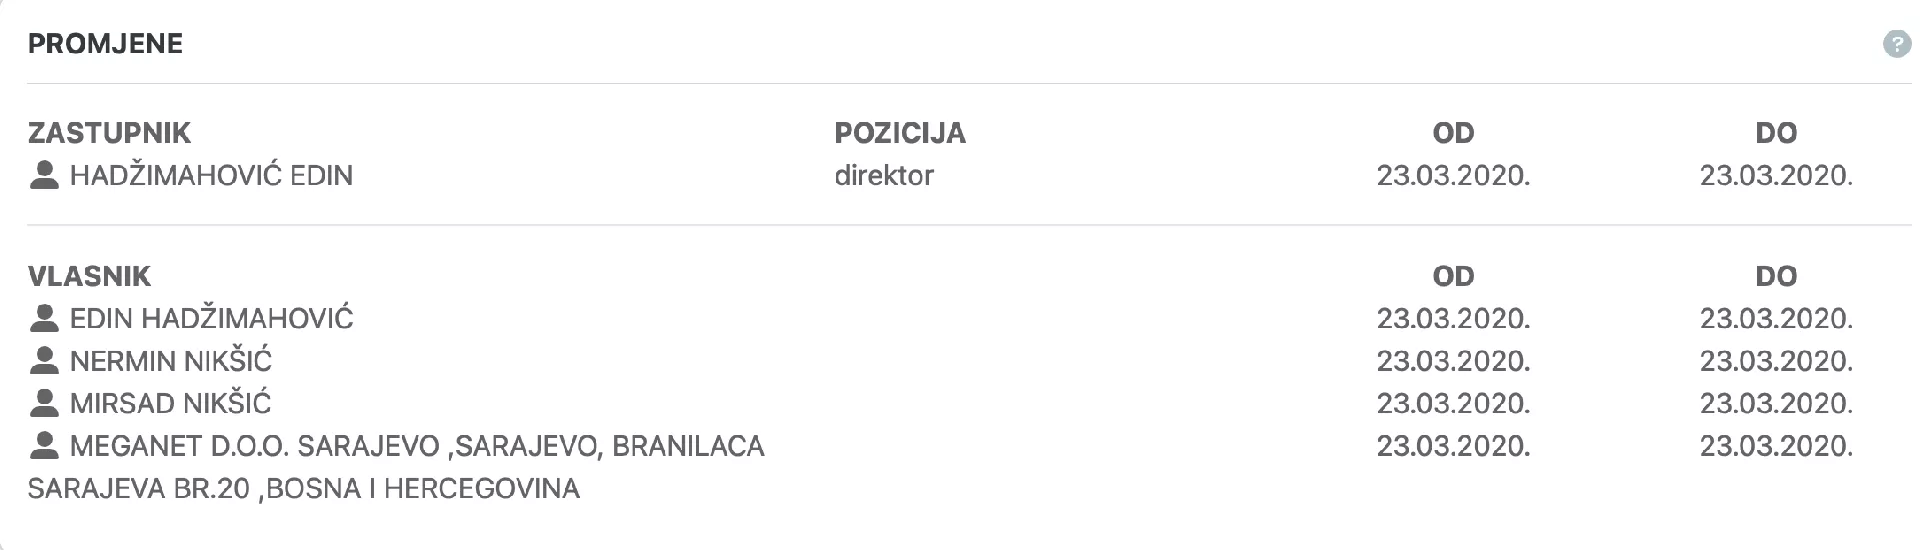
Task: Click person icon beside NERMIN NIKŠIĆ
Action: coord(44,361)
